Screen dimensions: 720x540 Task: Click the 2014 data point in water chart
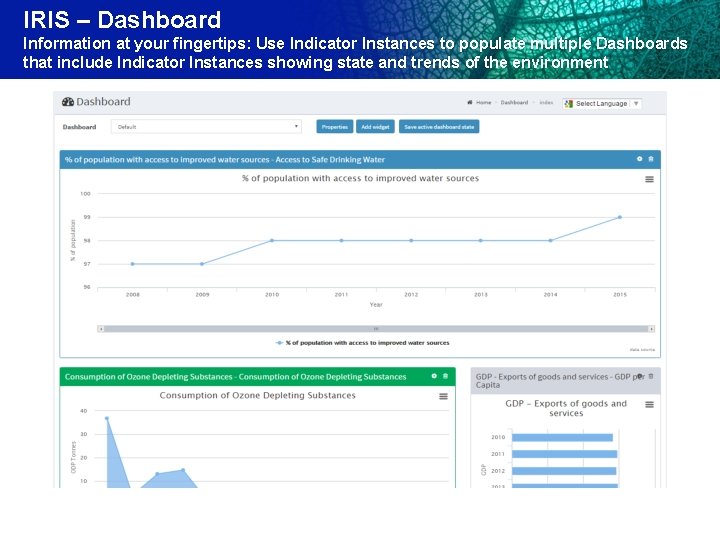551,241
